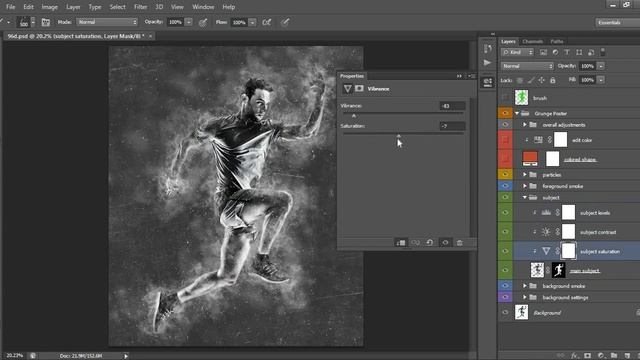
Task: Hide the Background layer
Action: [x=505, y=312]
